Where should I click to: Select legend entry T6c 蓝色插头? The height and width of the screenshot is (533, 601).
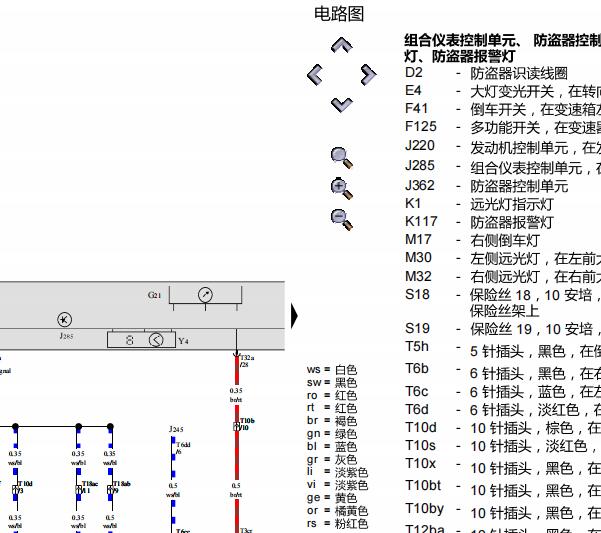[x=503, y=392]
